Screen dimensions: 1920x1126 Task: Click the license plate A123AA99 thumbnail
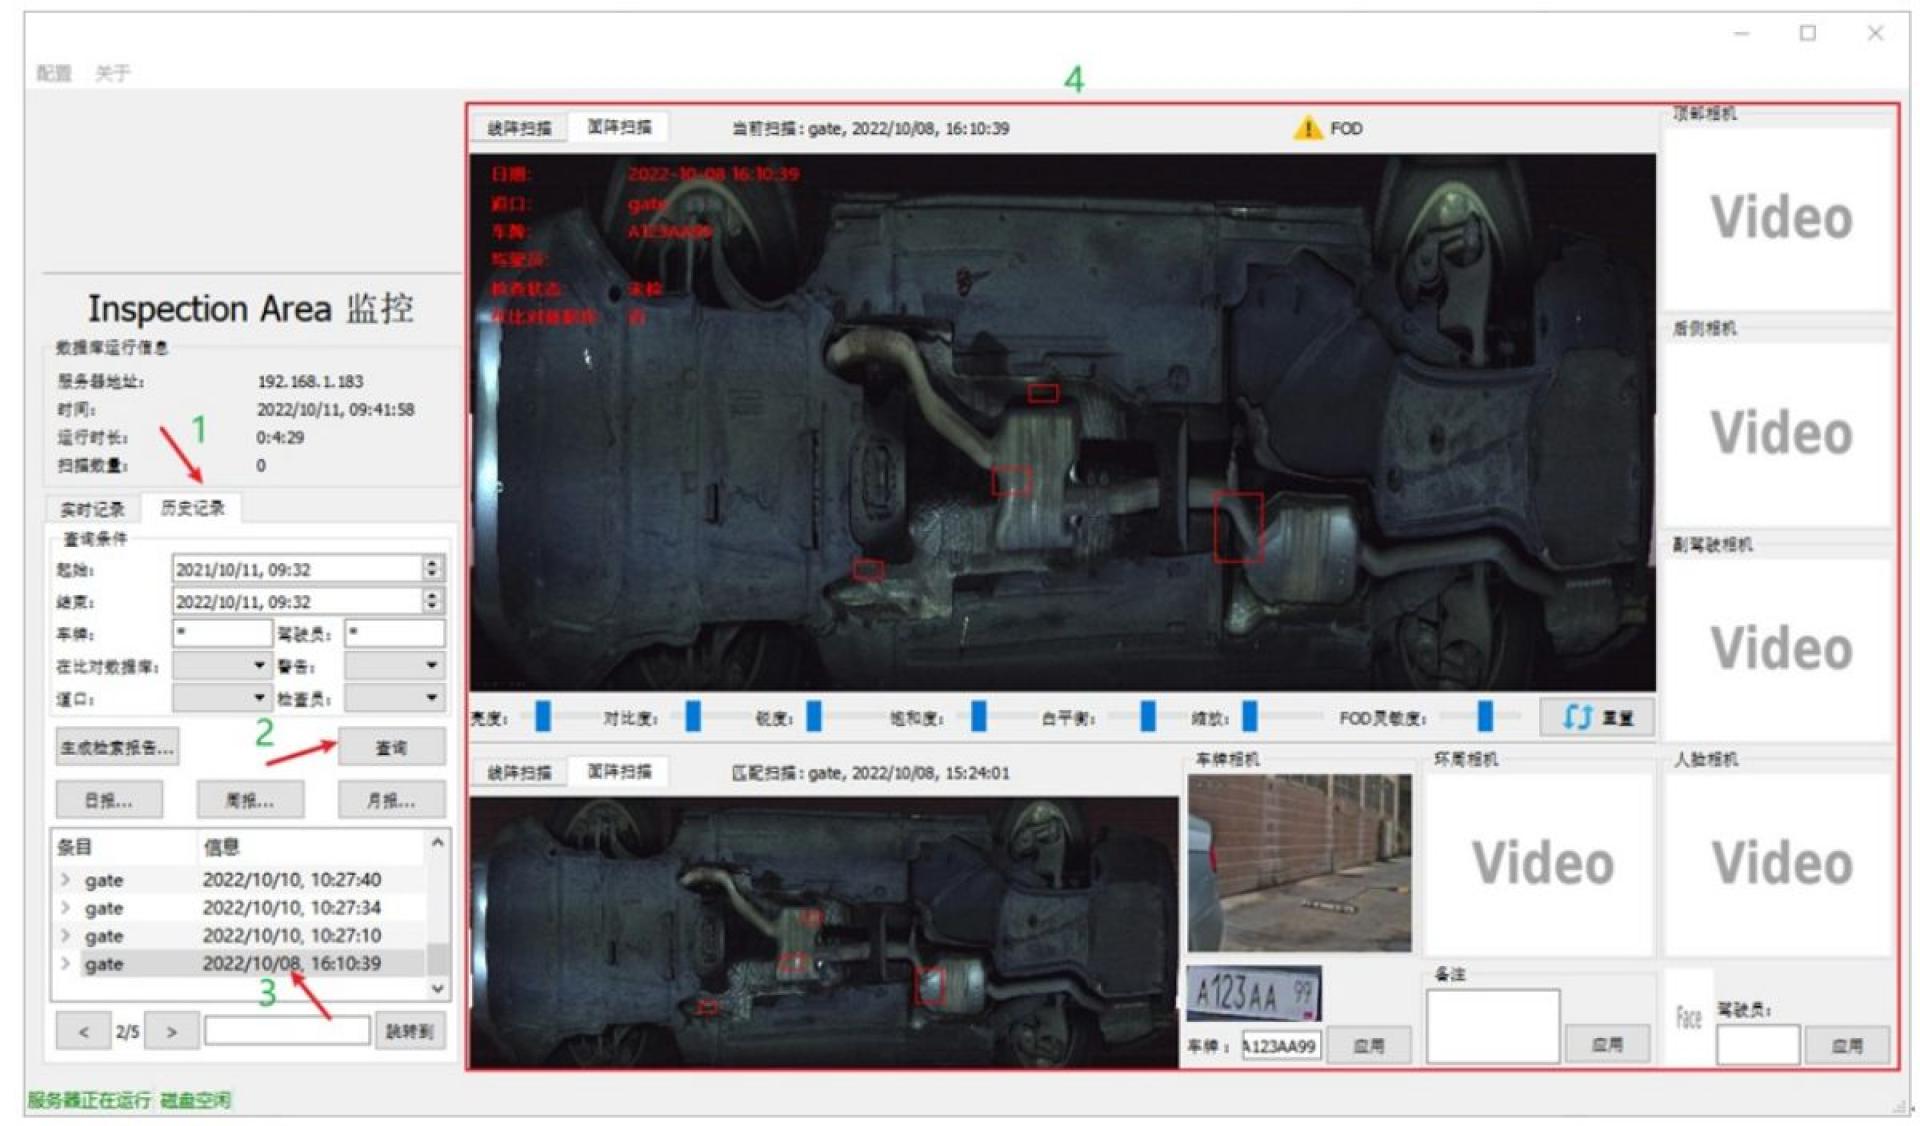[x=1254, y=993]
